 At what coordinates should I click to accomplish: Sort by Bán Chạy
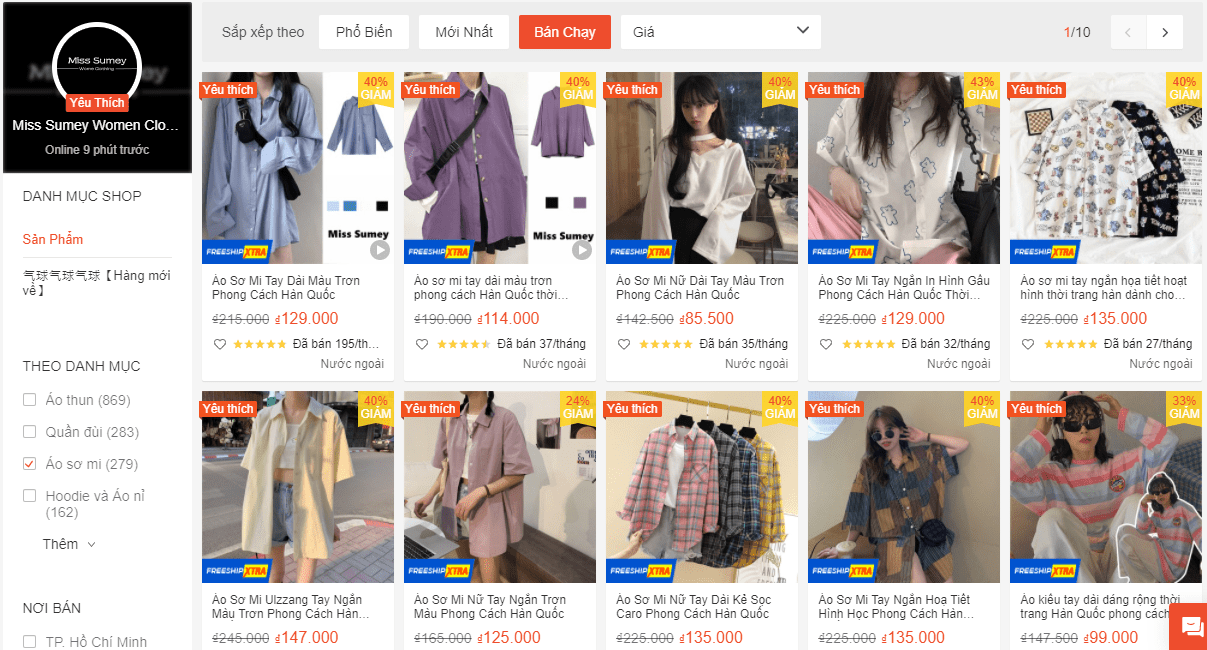565,32
